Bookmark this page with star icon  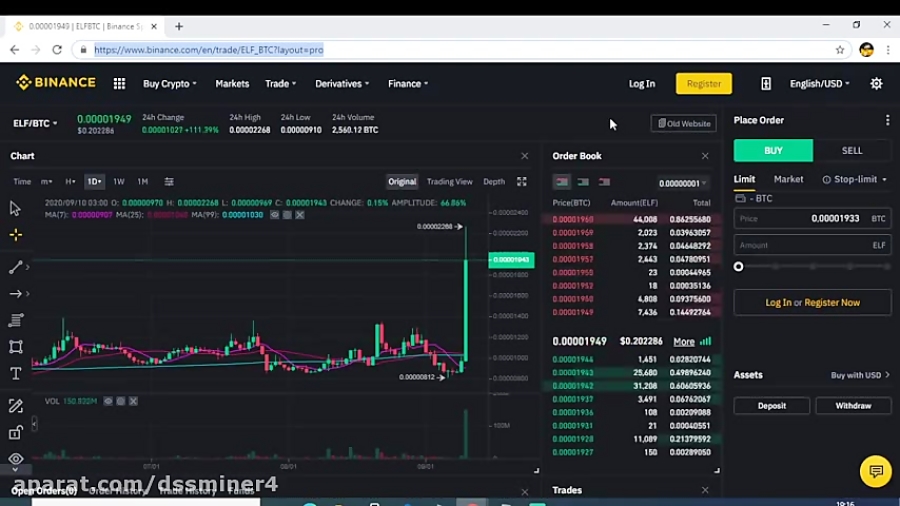pyautogui.click(x=840, y=50)
